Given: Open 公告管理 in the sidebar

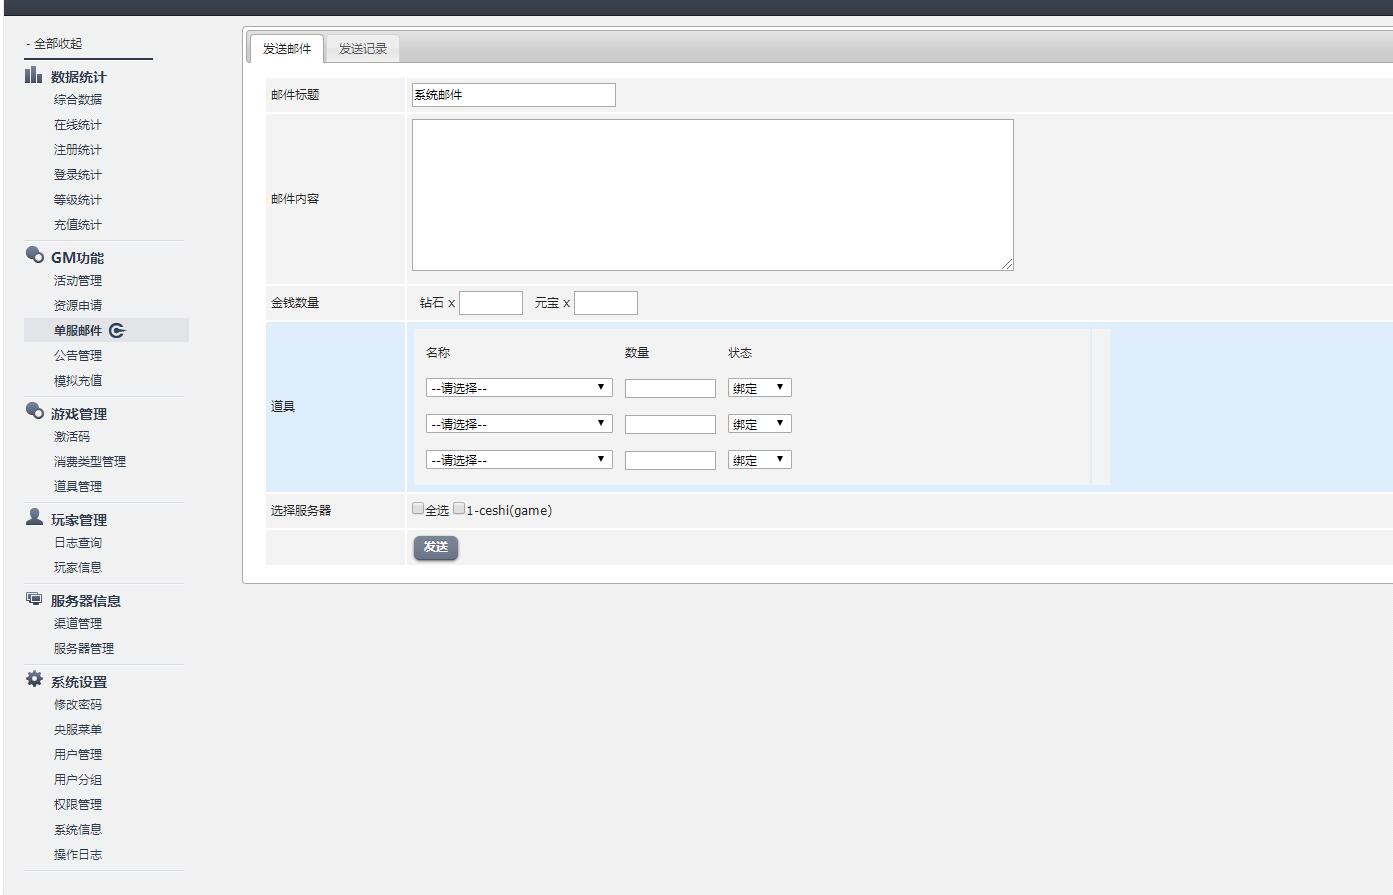Looking at the screenshot, I should tap(78, 355).
